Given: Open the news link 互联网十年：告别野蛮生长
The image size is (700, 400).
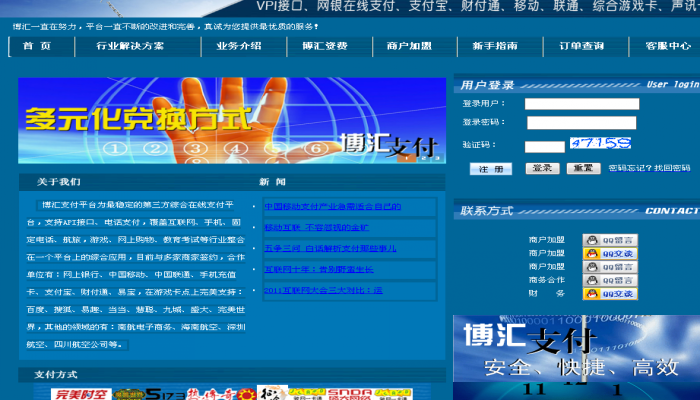Looking at the screenshot, I should pos(319,269).
